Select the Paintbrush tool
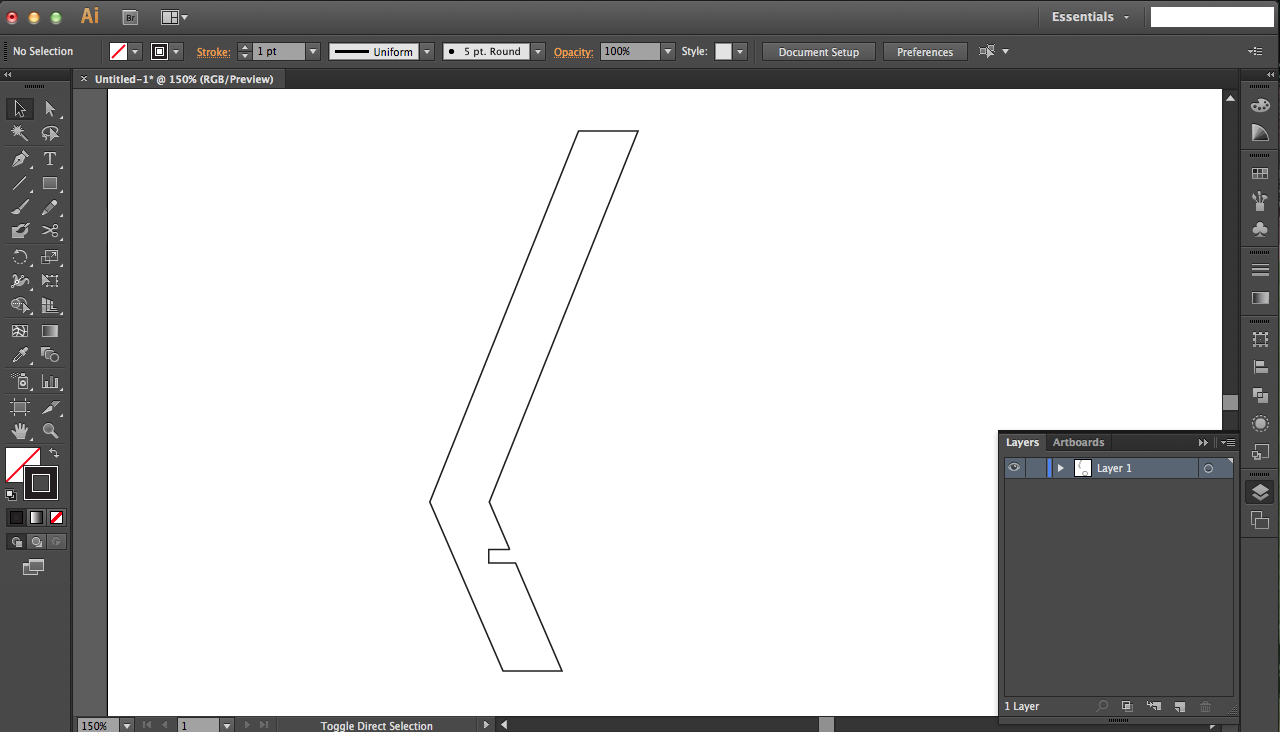 point(20,207)
